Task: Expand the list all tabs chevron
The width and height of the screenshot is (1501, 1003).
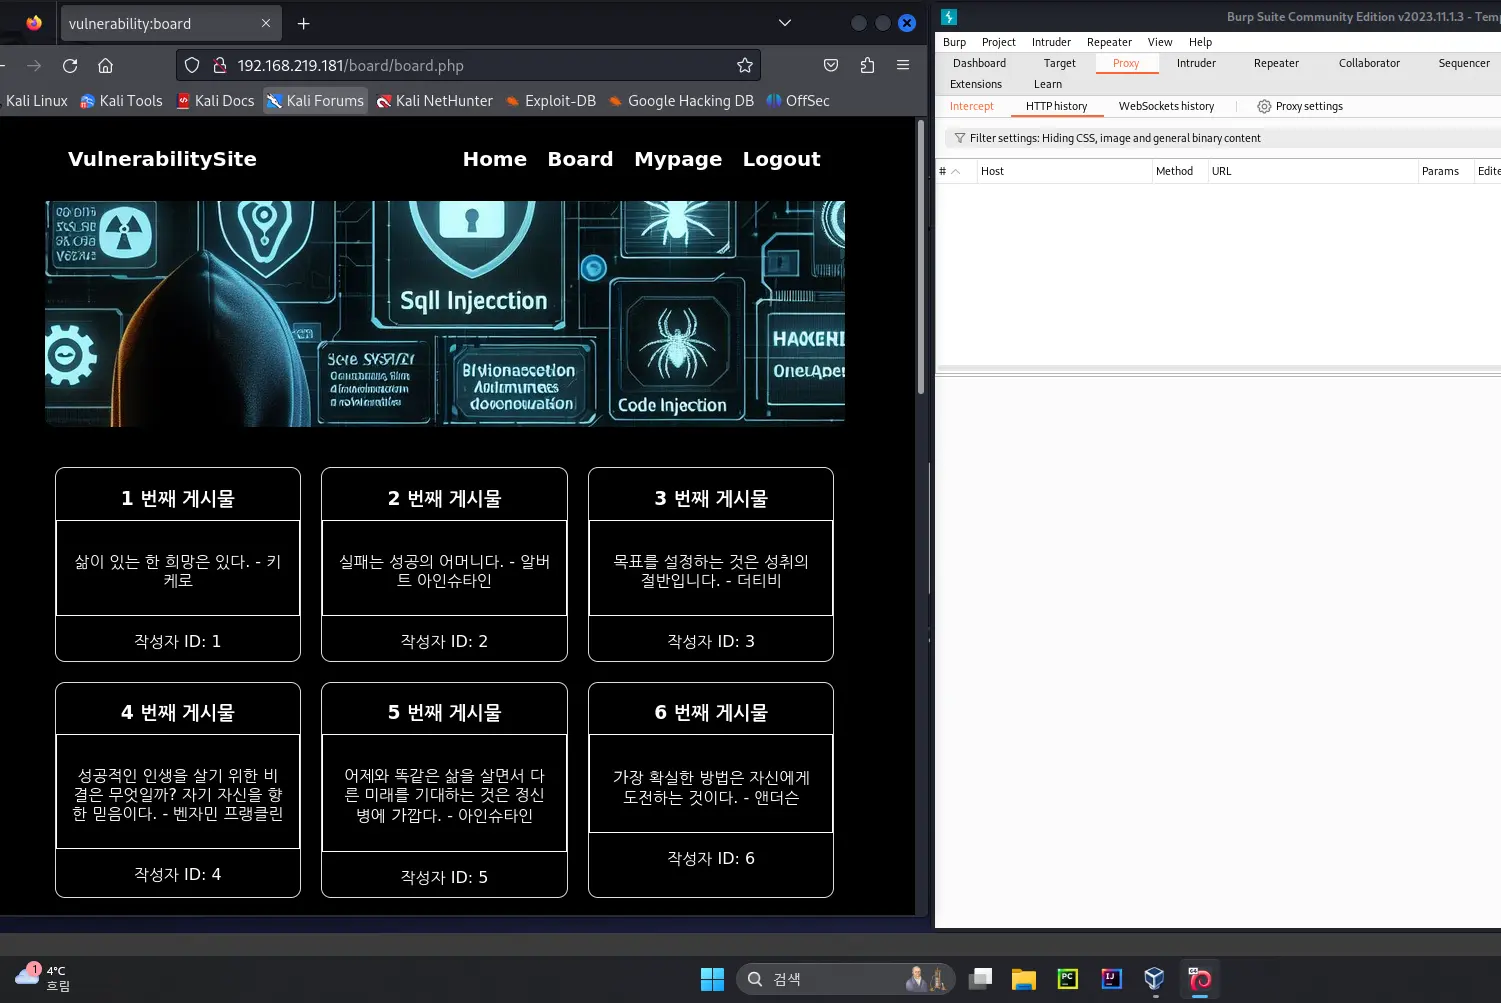Action: point(785,23)
